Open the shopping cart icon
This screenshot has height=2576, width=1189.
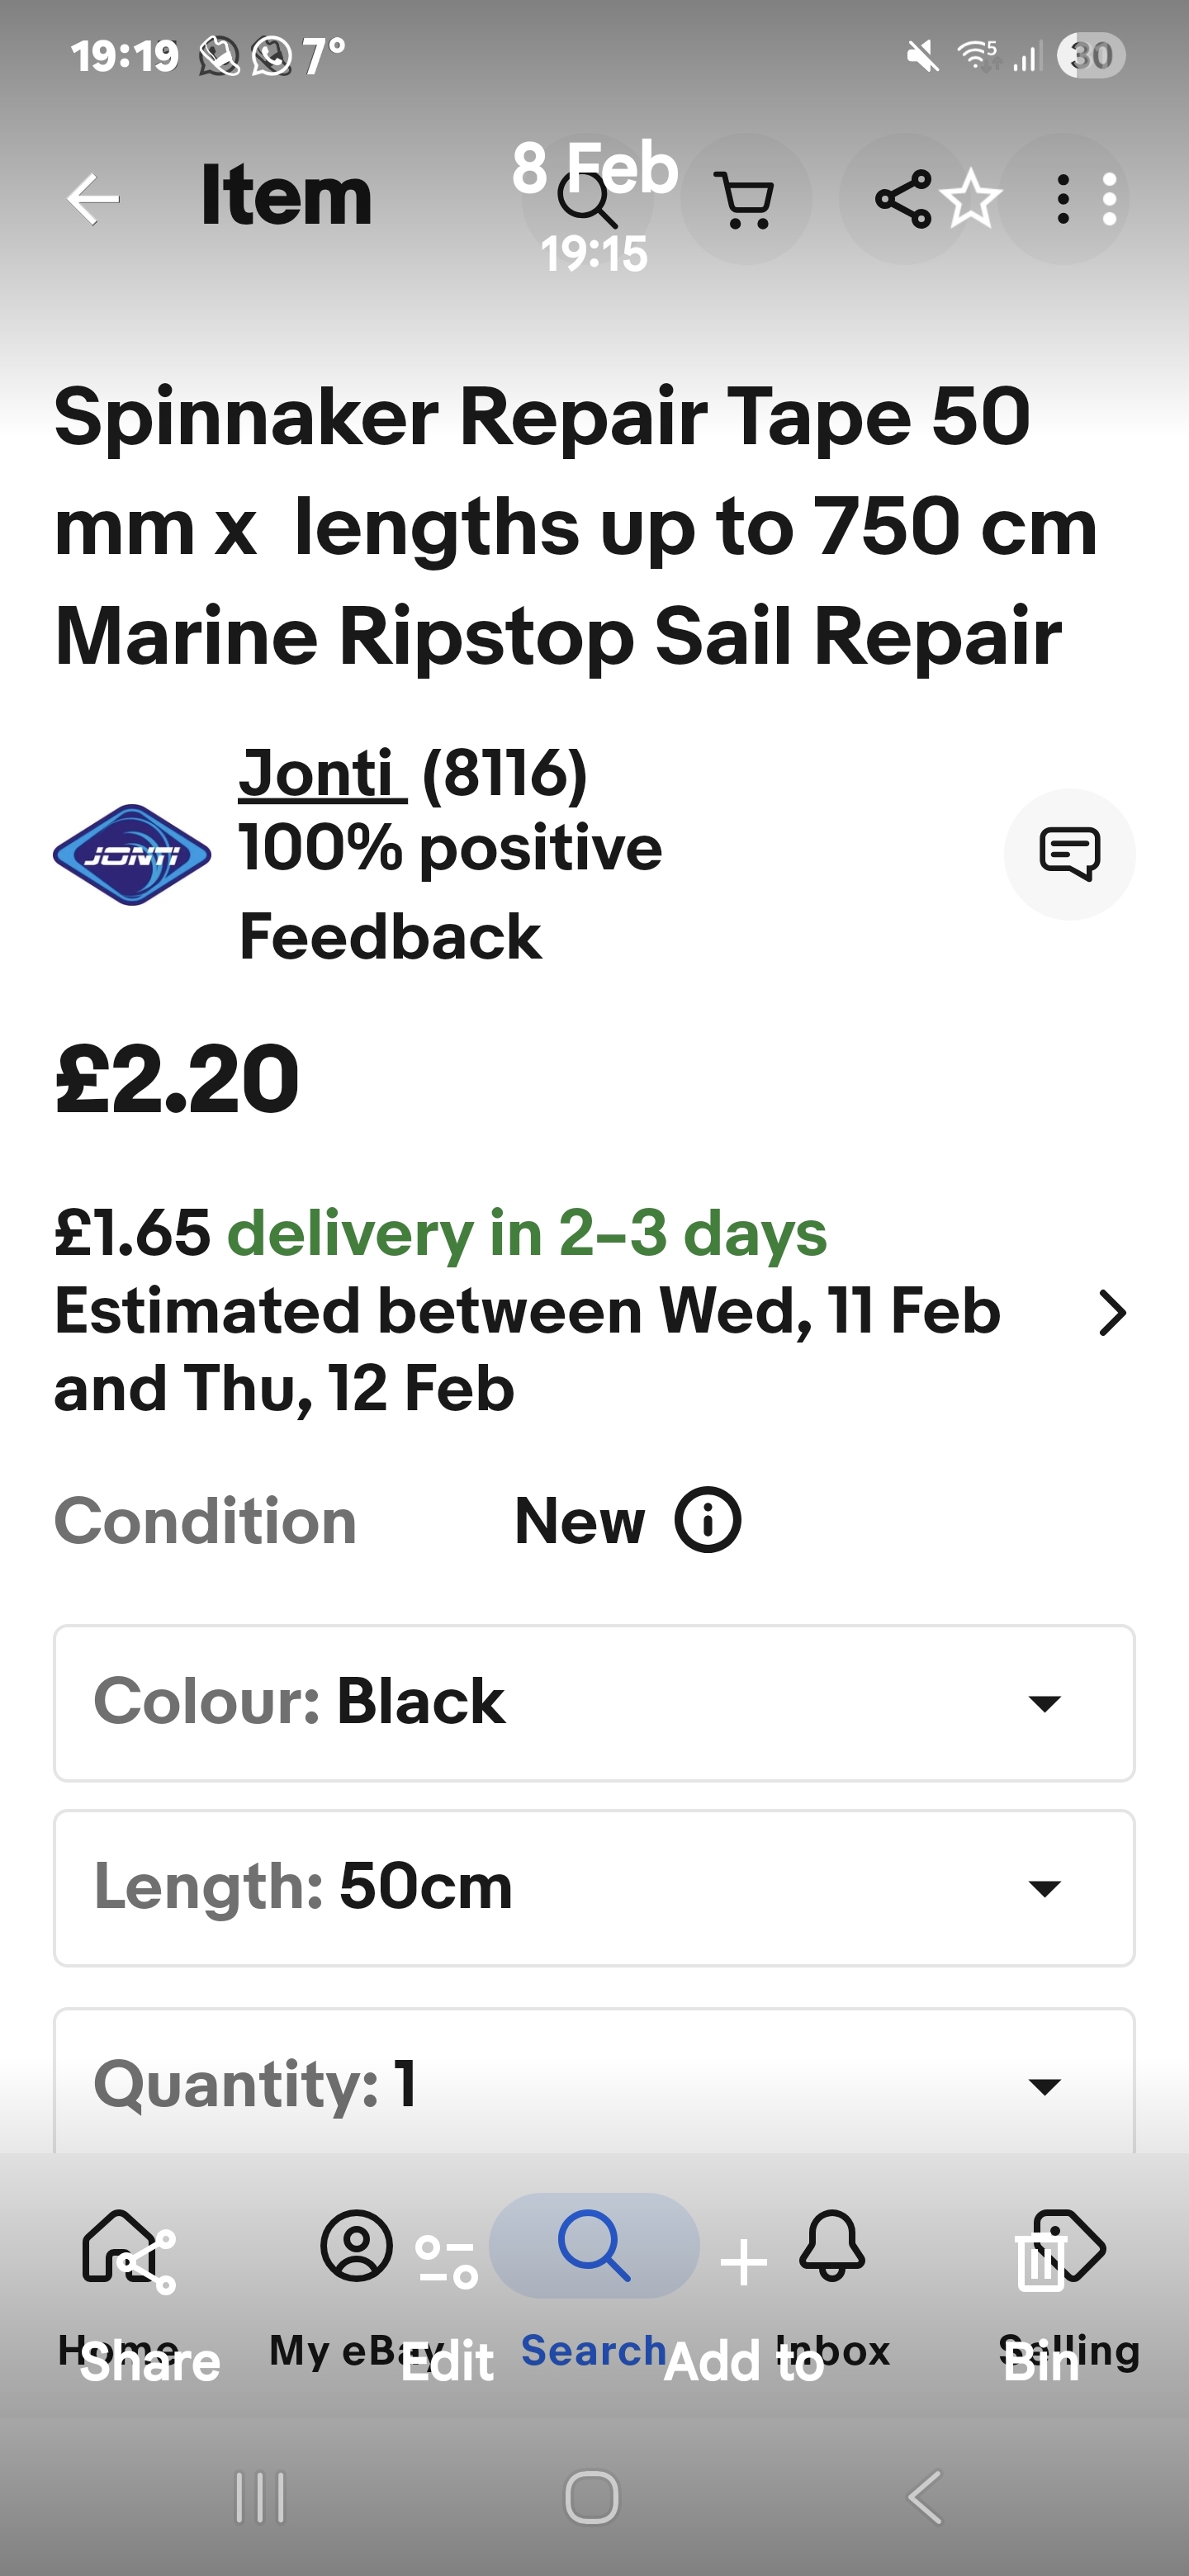(746, 199)
